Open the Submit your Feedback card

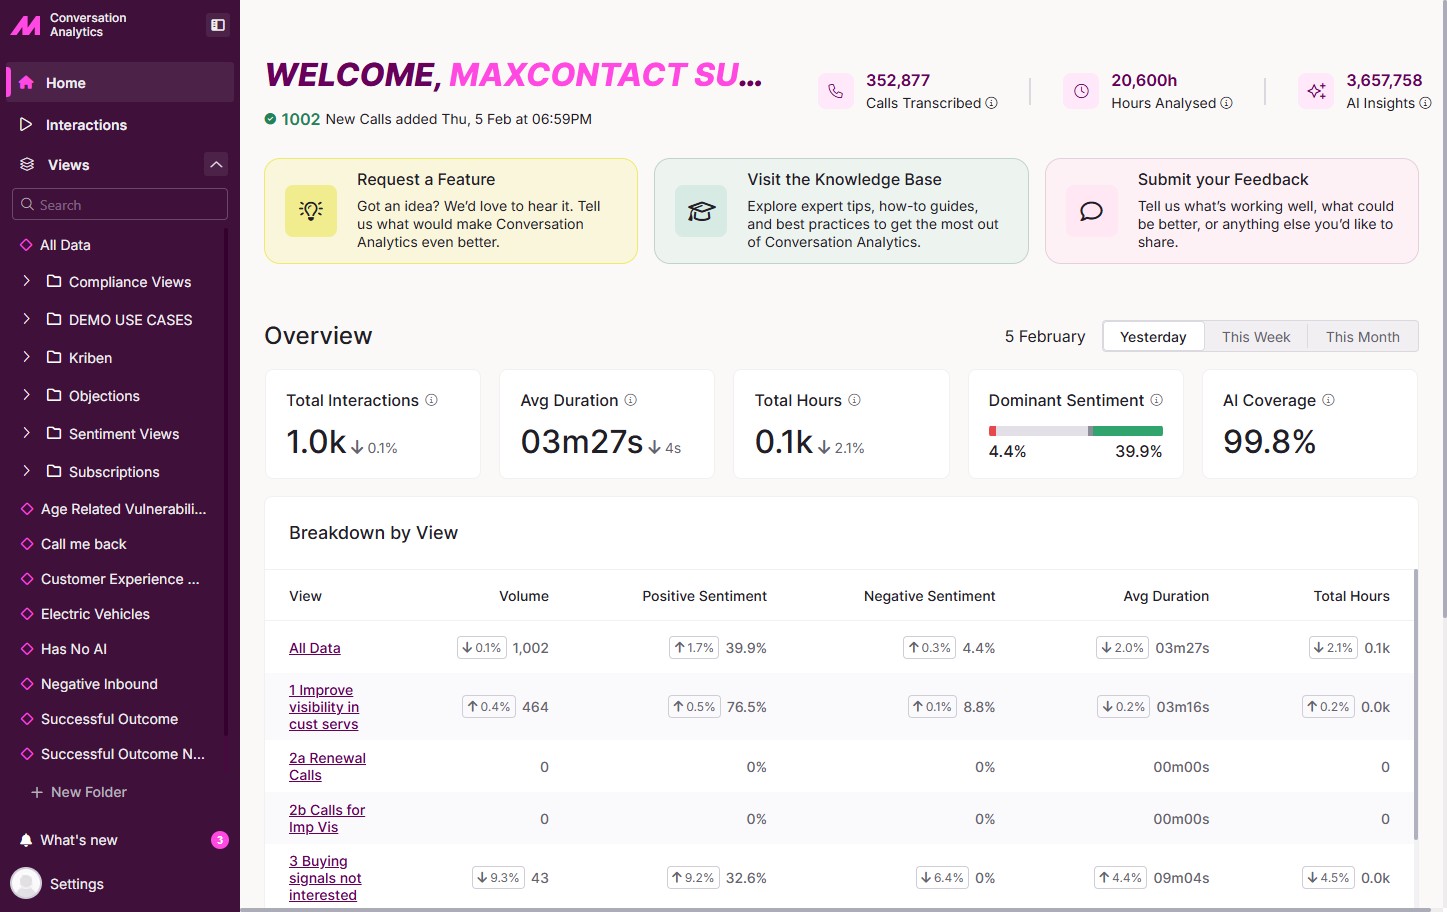coord(1232,211)
